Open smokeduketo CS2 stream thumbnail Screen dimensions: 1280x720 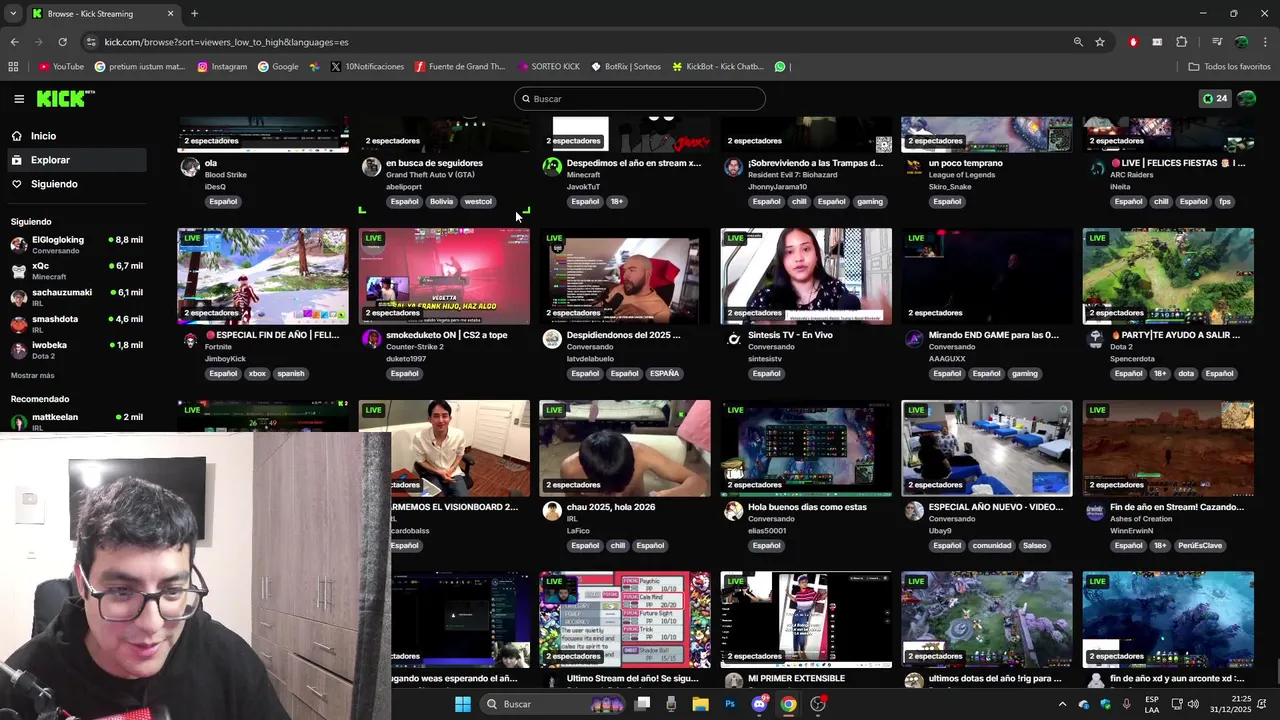(x=444, y=276)
